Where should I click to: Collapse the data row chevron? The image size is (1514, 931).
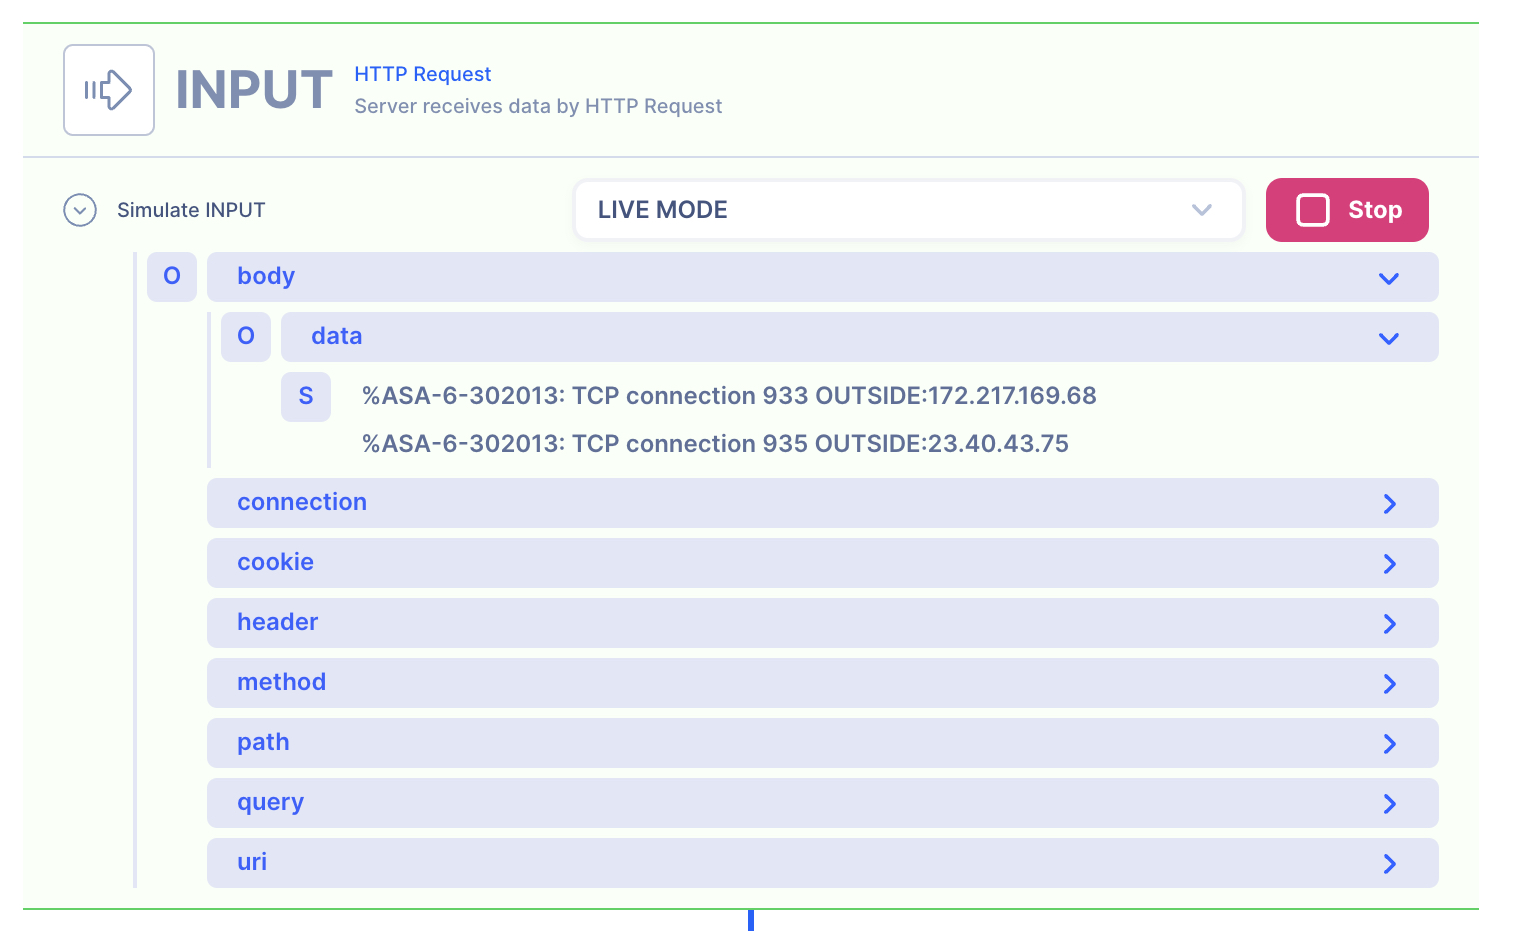(1389, 338)
